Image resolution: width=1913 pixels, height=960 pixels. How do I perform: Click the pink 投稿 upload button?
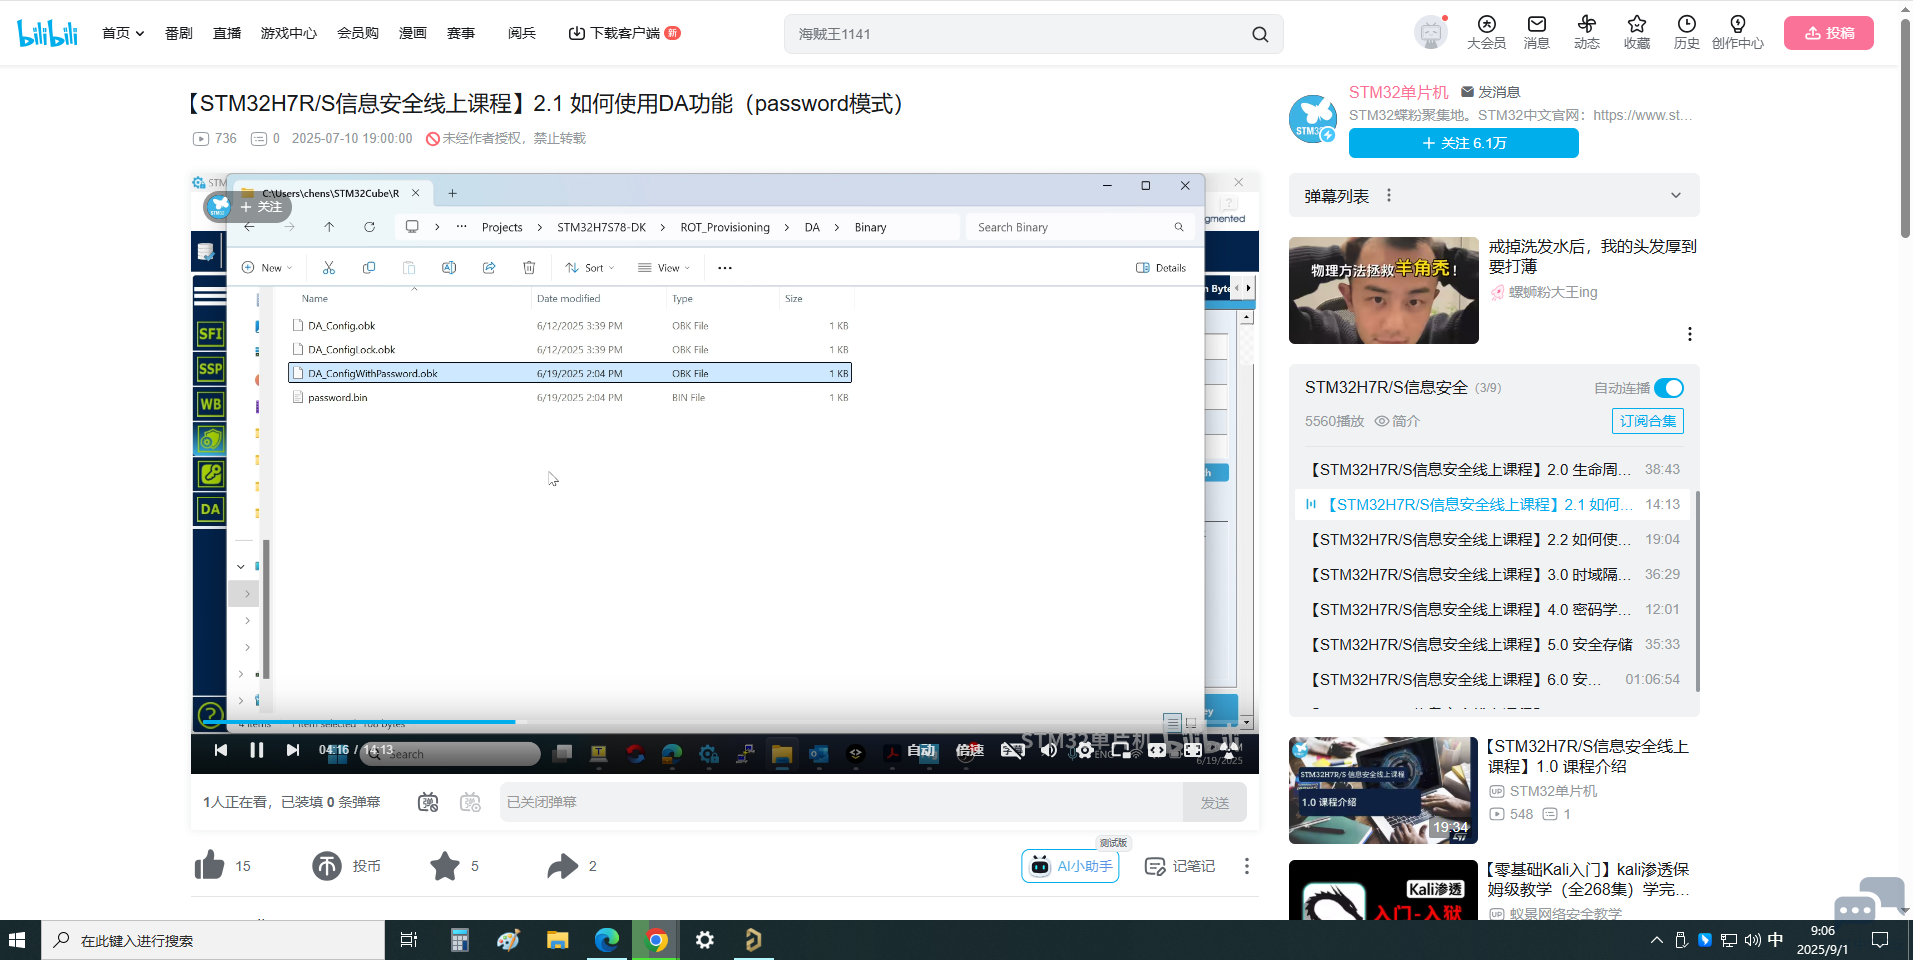[x=1829, y=33]
